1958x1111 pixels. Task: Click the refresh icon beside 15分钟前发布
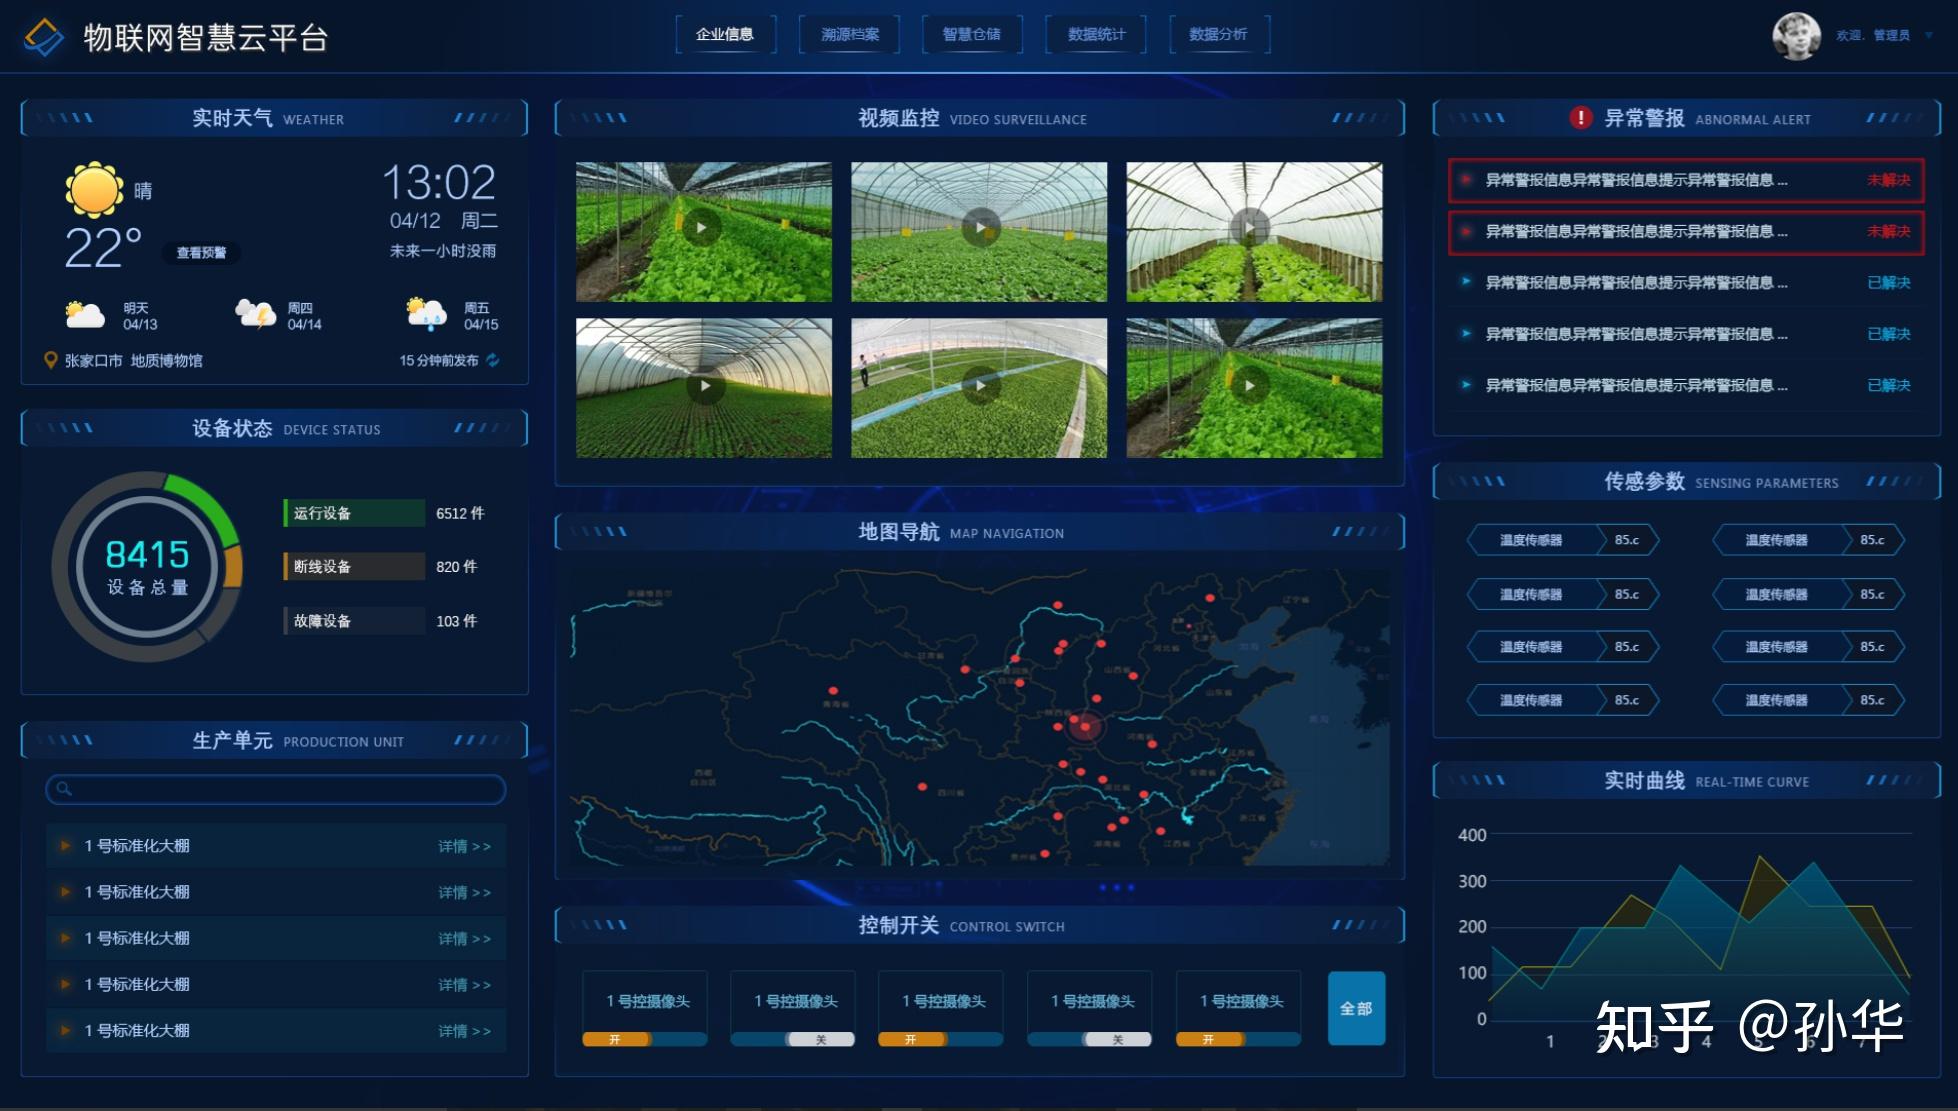[x=493, y=360]
